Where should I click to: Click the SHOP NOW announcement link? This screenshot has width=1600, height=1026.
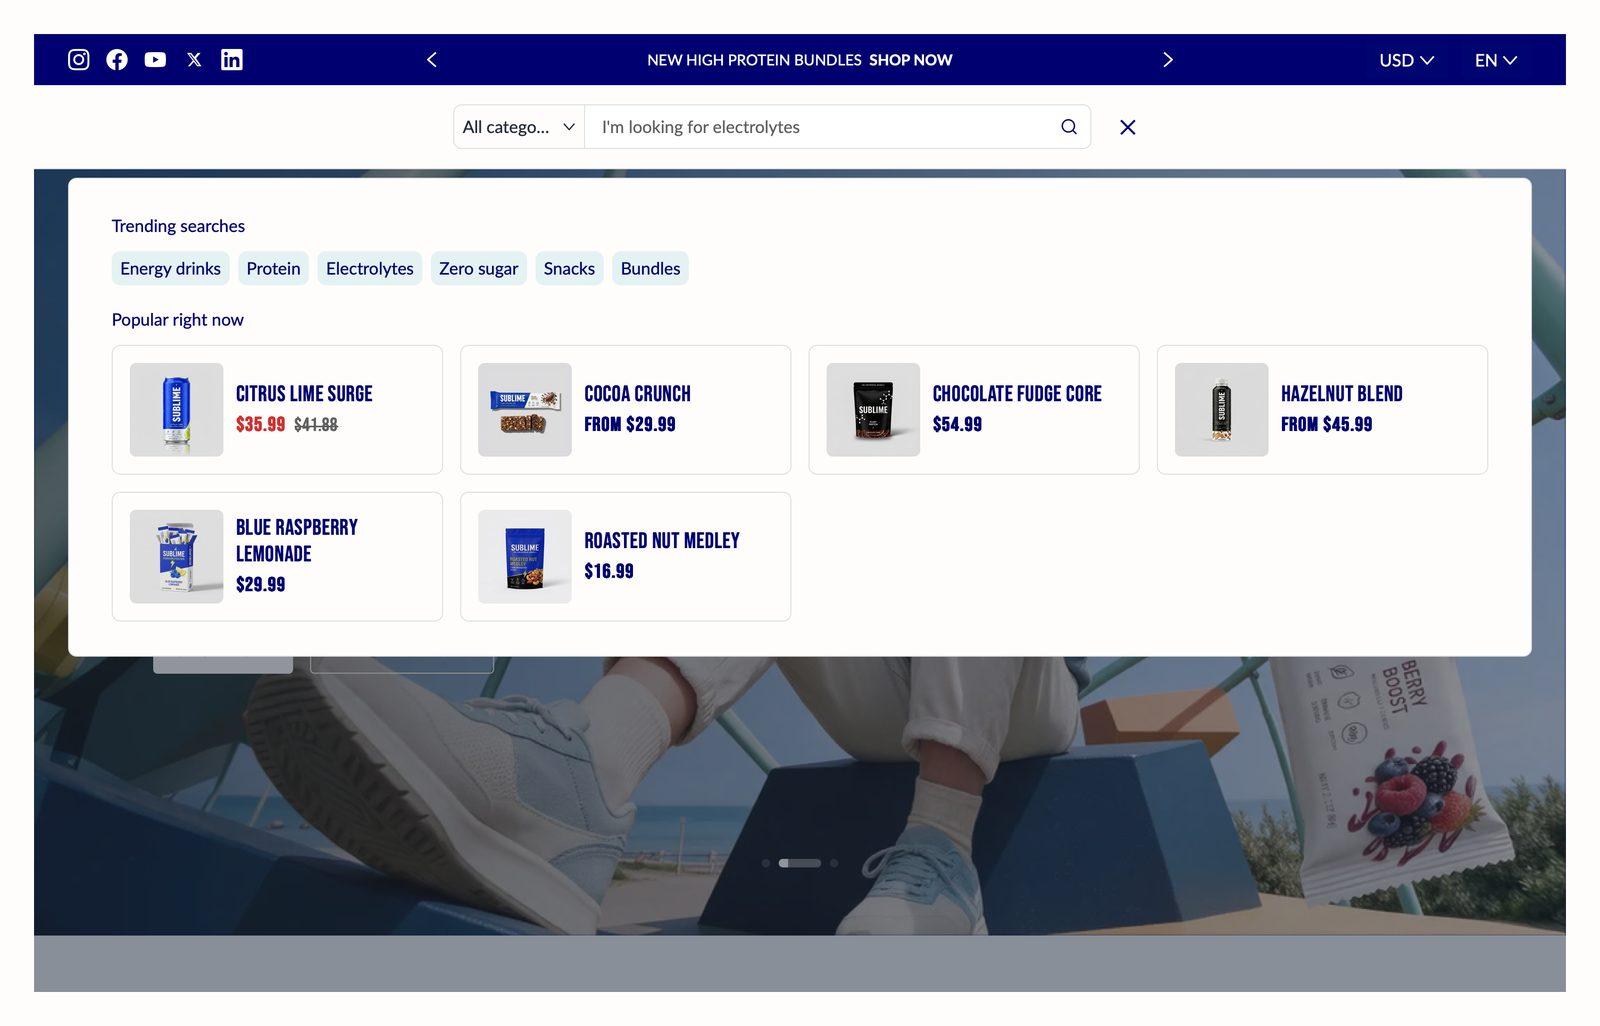click(910, 60)
